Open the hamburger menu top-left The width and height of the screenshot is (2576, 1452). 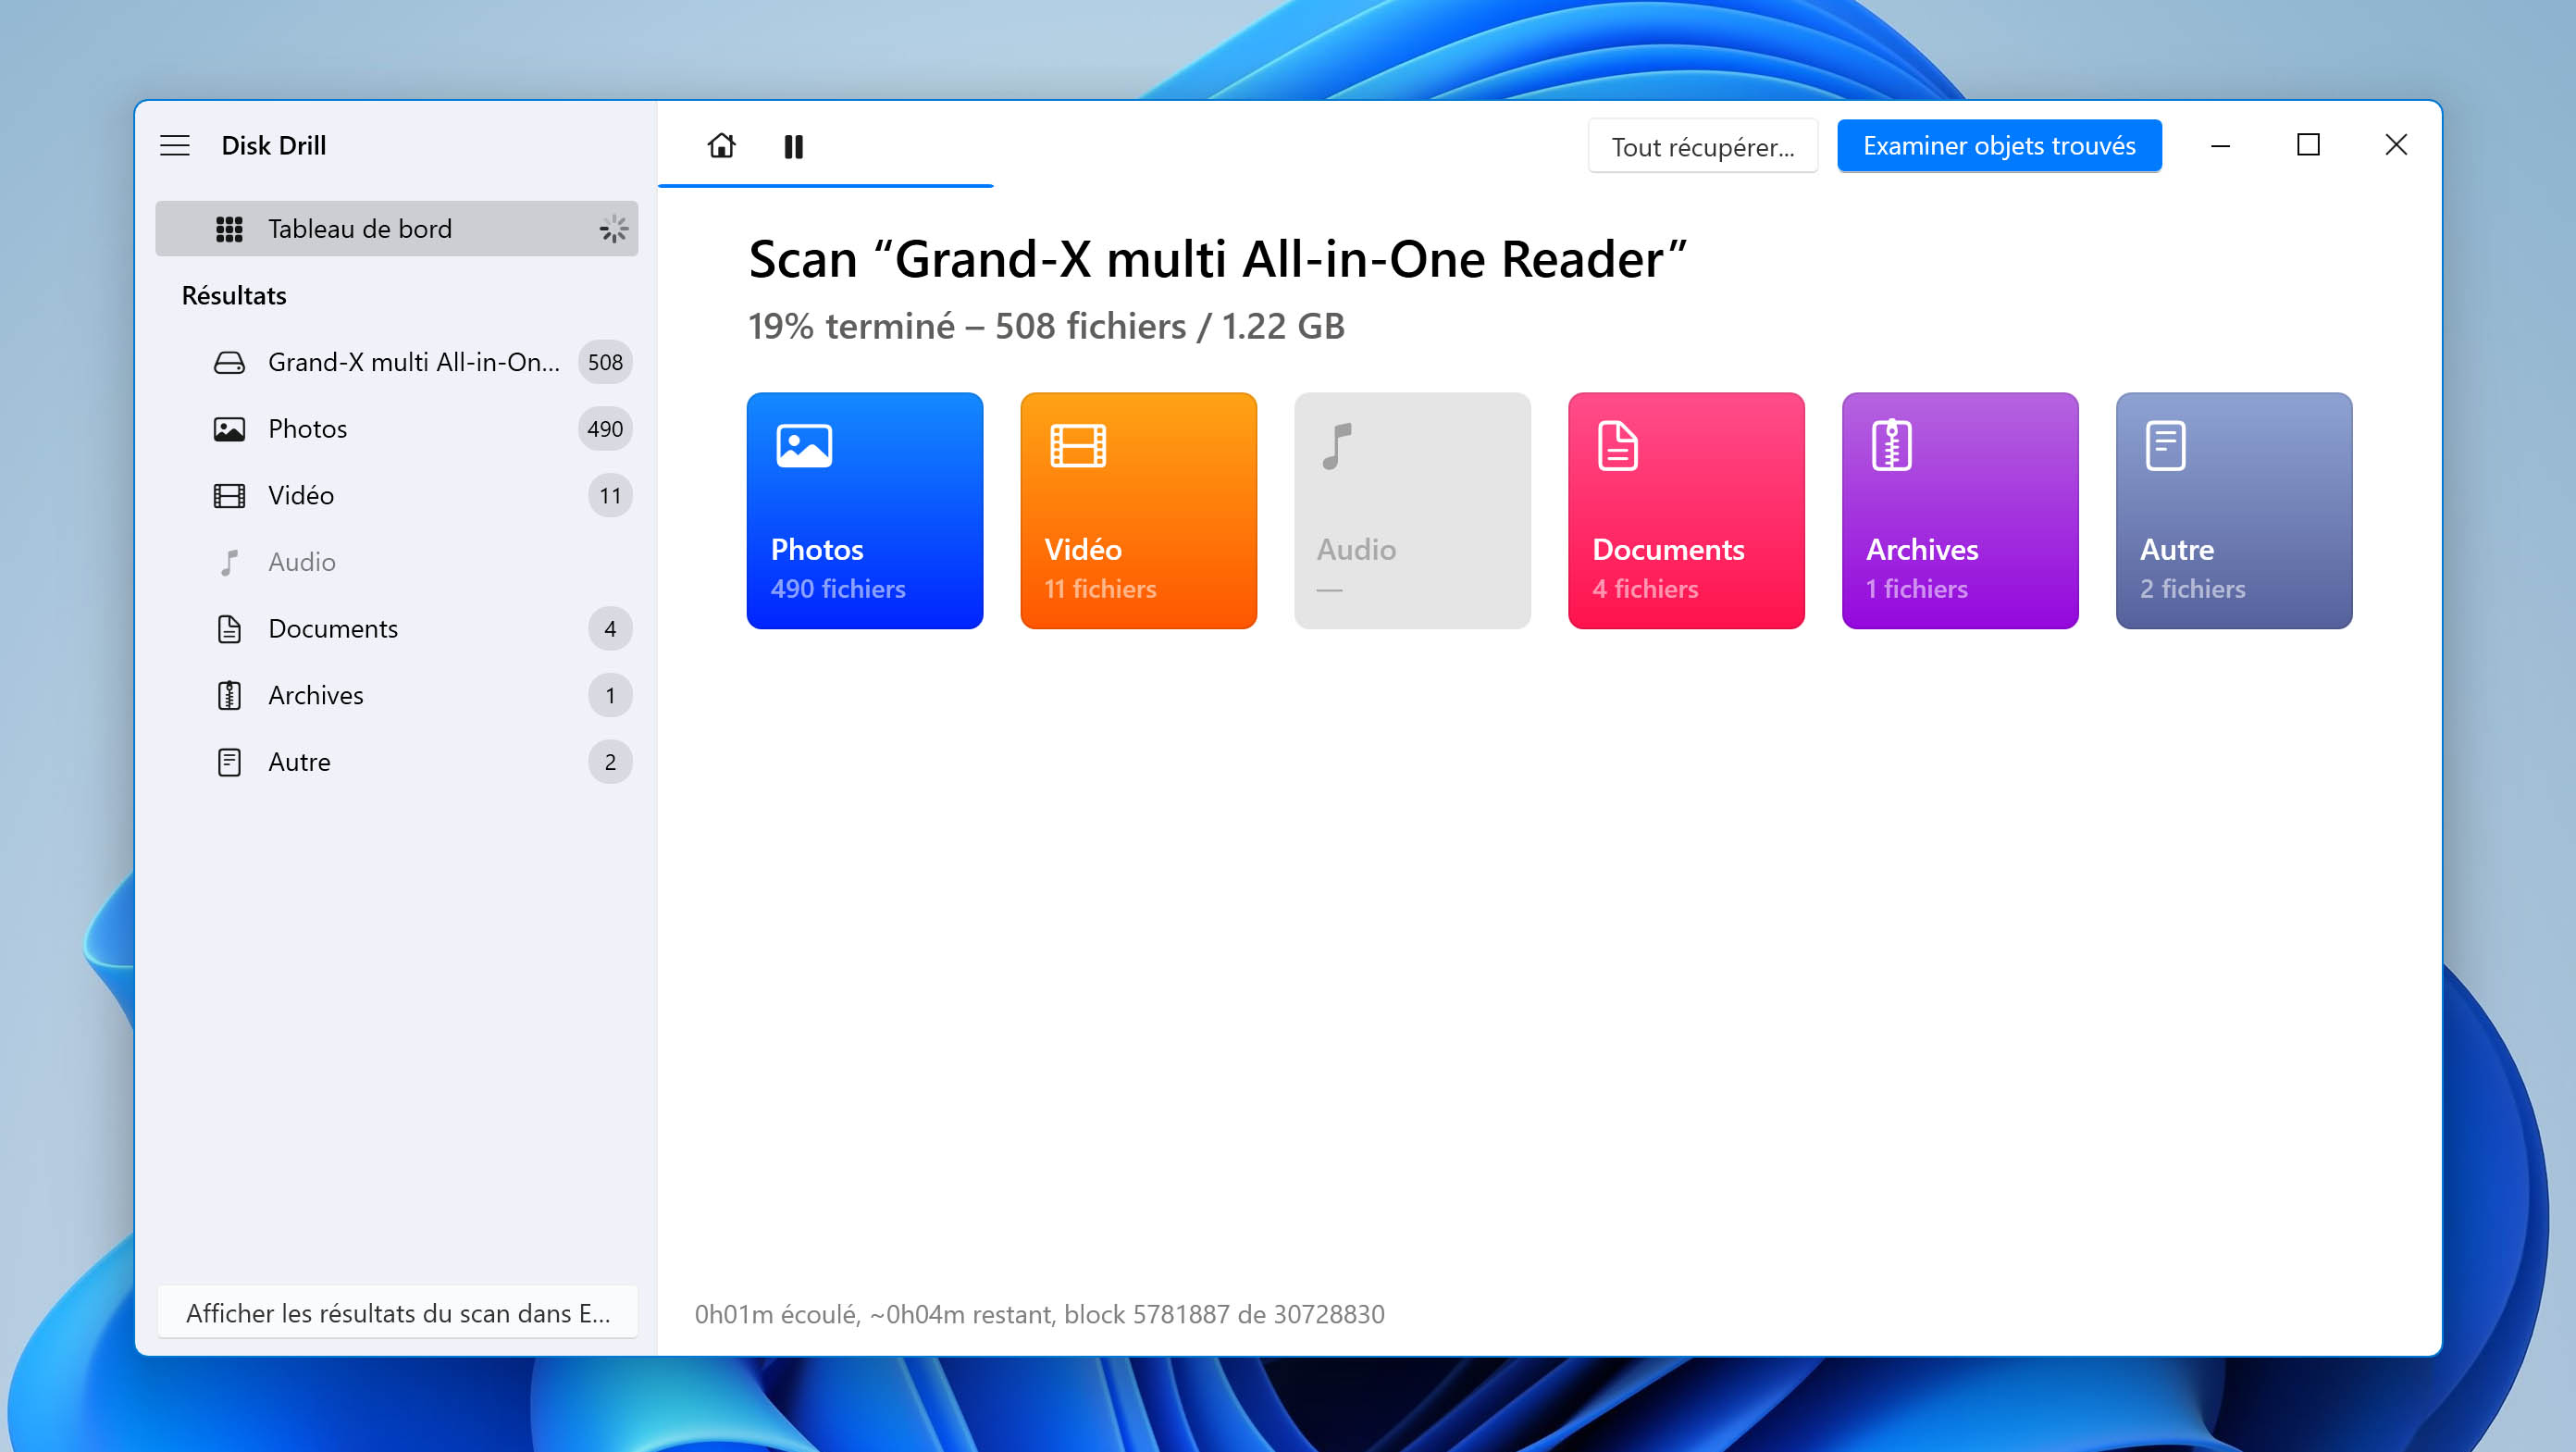[x=173, y=145]
